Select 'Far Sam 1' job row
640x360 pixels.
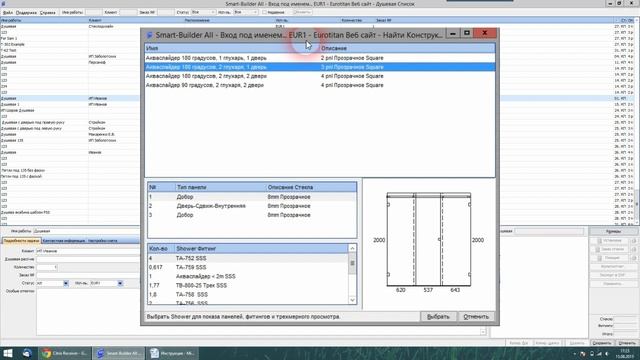coord(70,38)
